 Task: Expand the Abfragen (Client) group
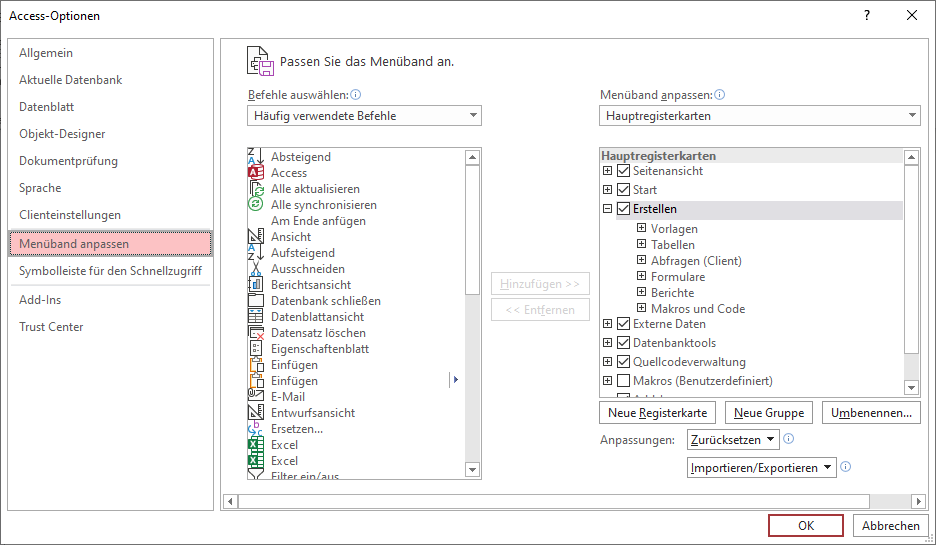(x=641, y=260)
